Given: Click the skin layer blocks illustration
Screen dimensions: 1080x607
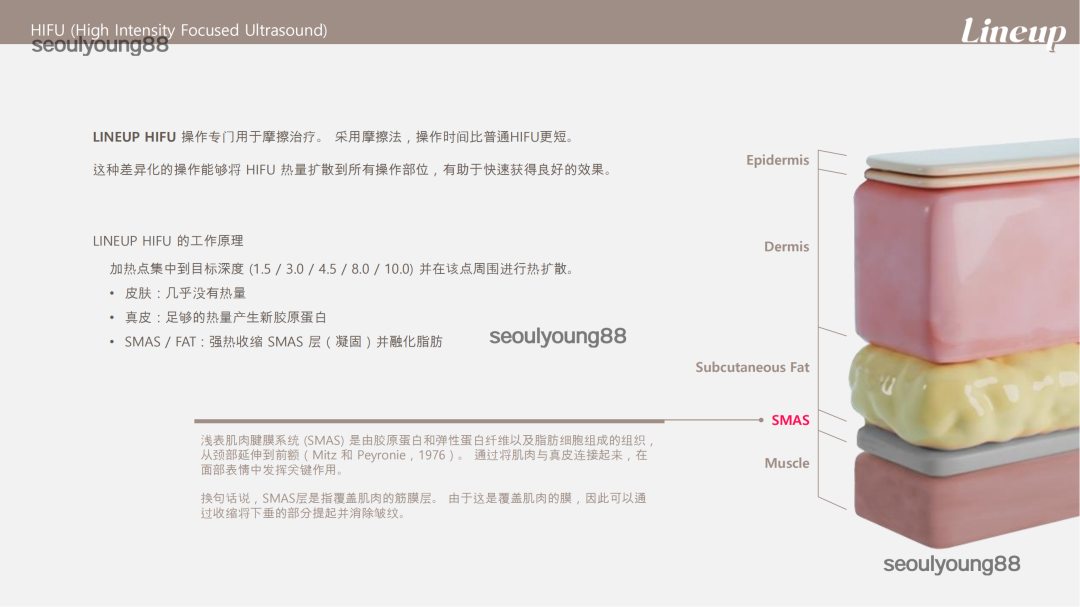Looking at the screenshot, I should pos(964,341).
